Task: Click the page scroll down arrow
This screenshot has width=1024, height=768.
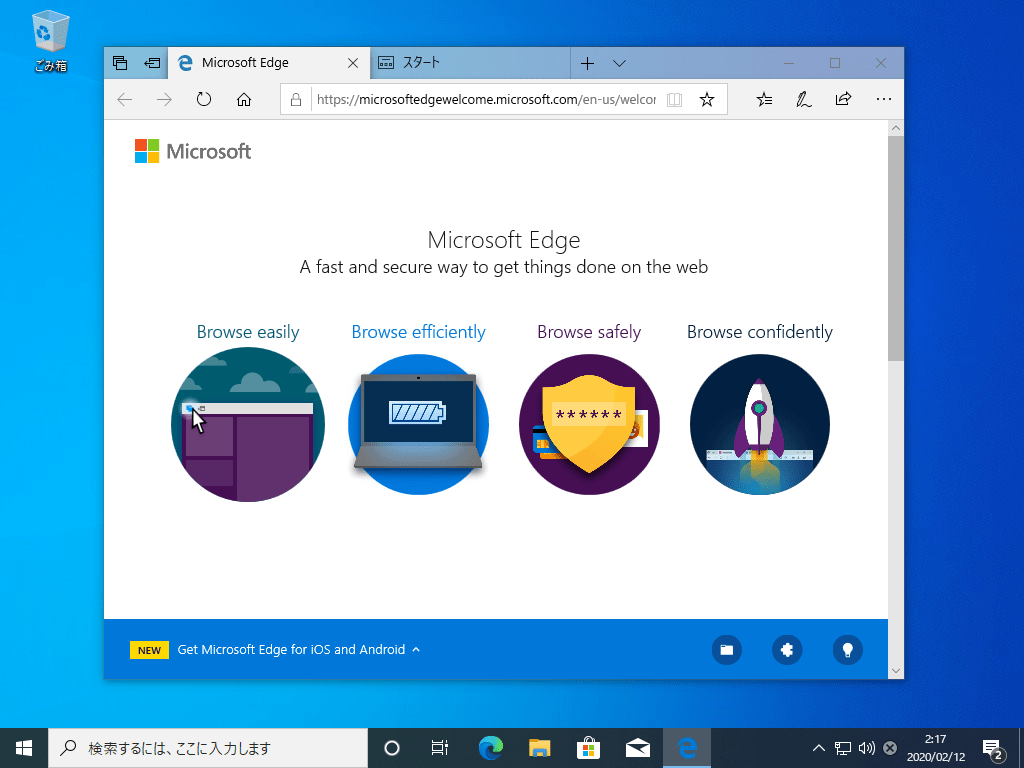Action: click(x=896, y=671)
